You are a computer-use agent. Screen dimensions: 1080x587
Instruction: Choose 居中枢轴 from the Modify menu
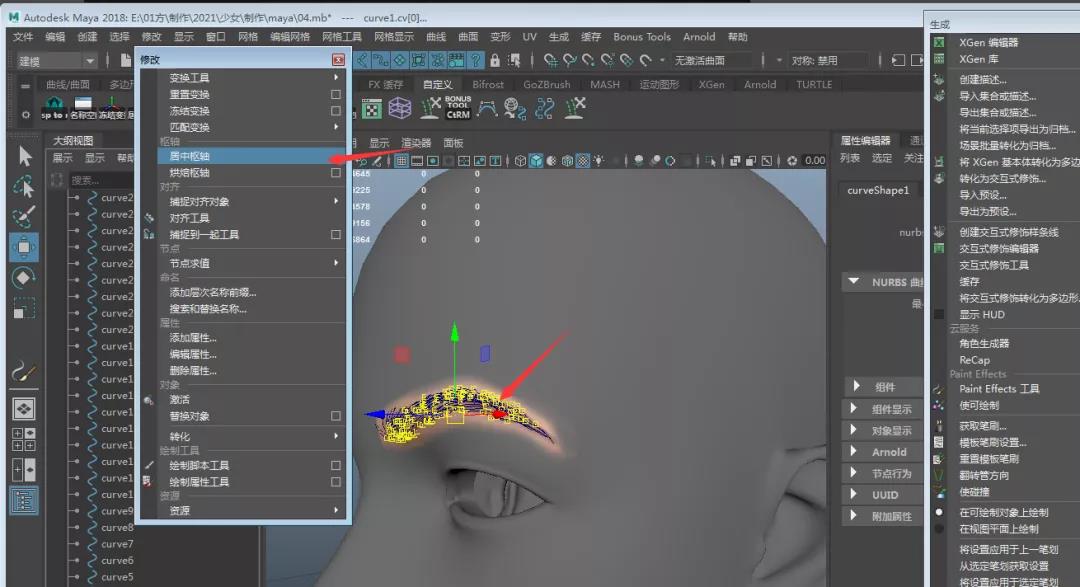(x=190, y=156)
